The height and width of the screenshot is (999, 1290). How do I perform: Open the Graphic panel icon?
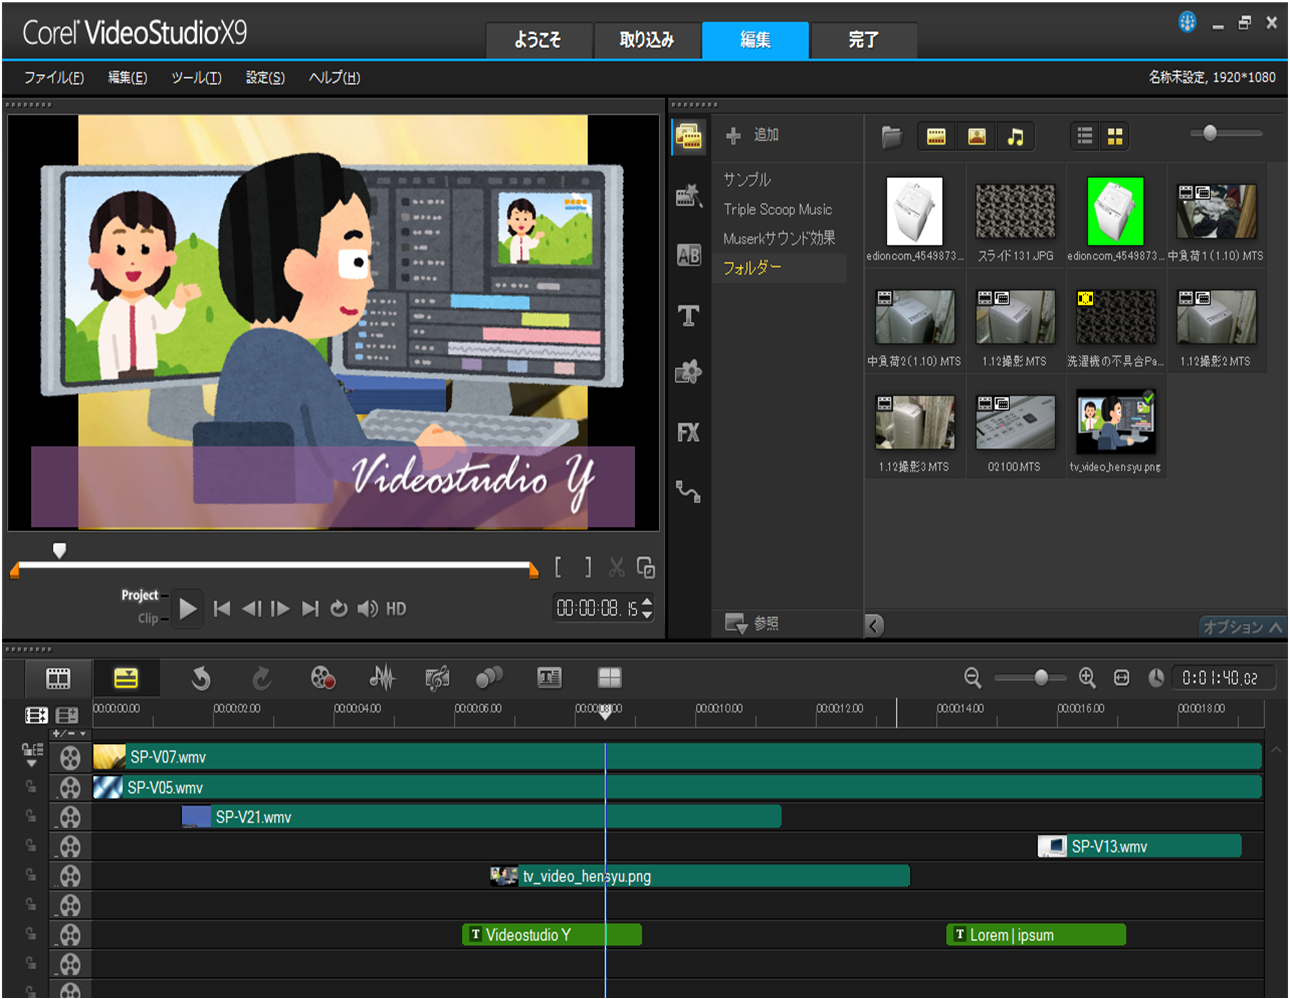coord(688,373)
